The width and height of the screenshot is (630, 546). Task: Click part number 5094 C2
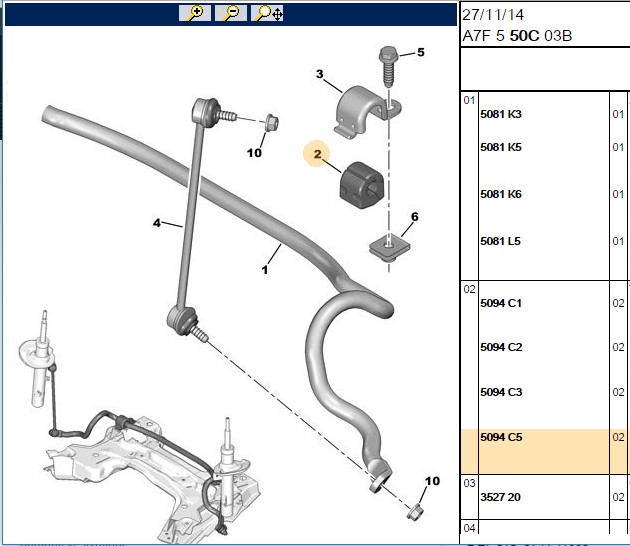coord(501,347)
